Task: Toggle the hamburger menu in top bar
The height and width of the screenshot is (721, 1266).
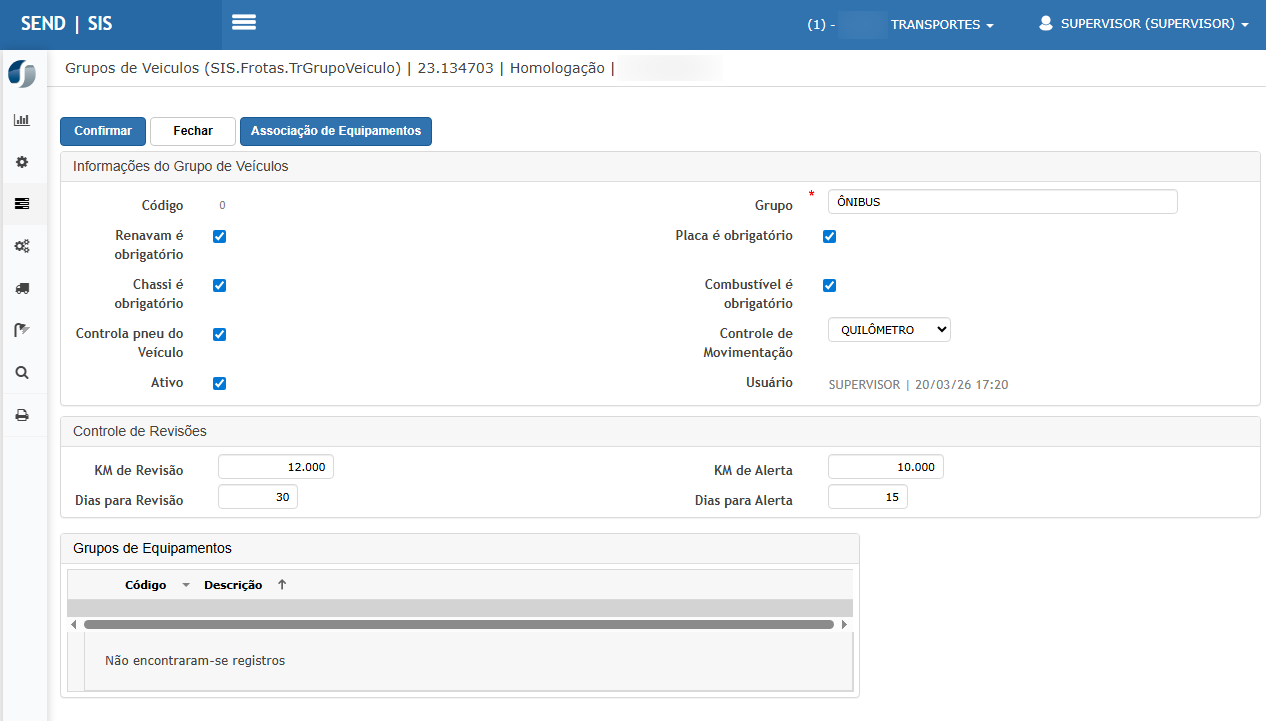Action: click(x=244, y=23)
